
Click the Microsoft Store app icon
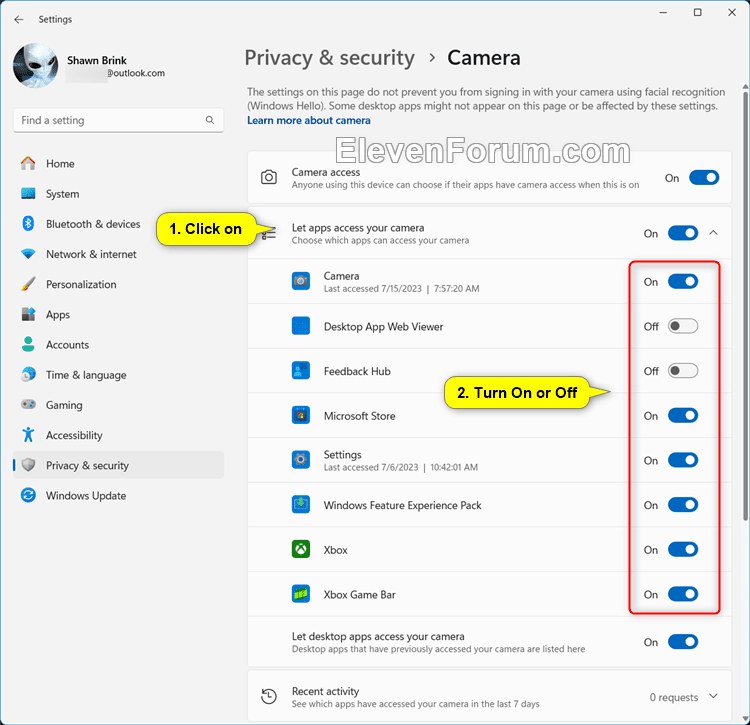click(301, 415)
